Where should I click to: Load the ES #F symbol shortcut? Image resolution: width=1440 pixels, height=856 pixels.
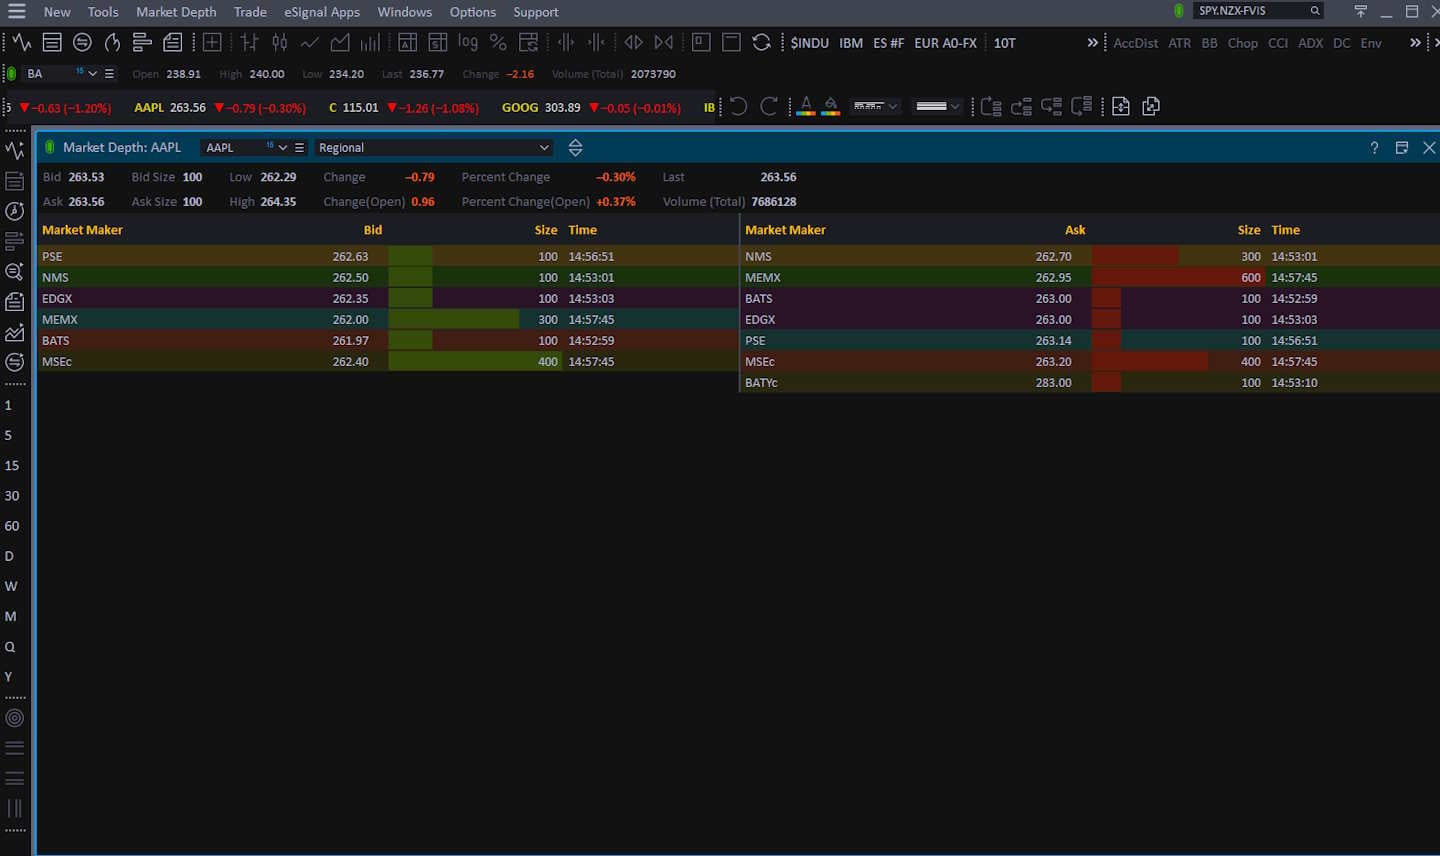click(x=888, y=43)
